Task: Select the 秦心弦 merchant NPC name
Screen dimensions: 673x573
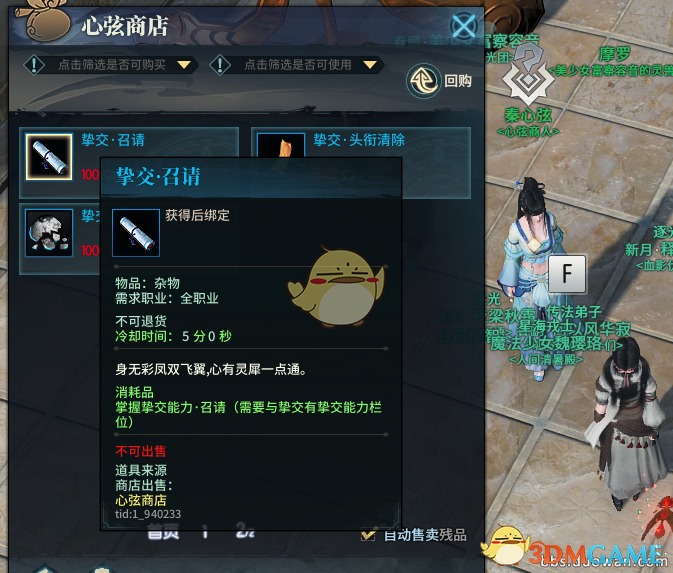Action: (x=528, y=115)
